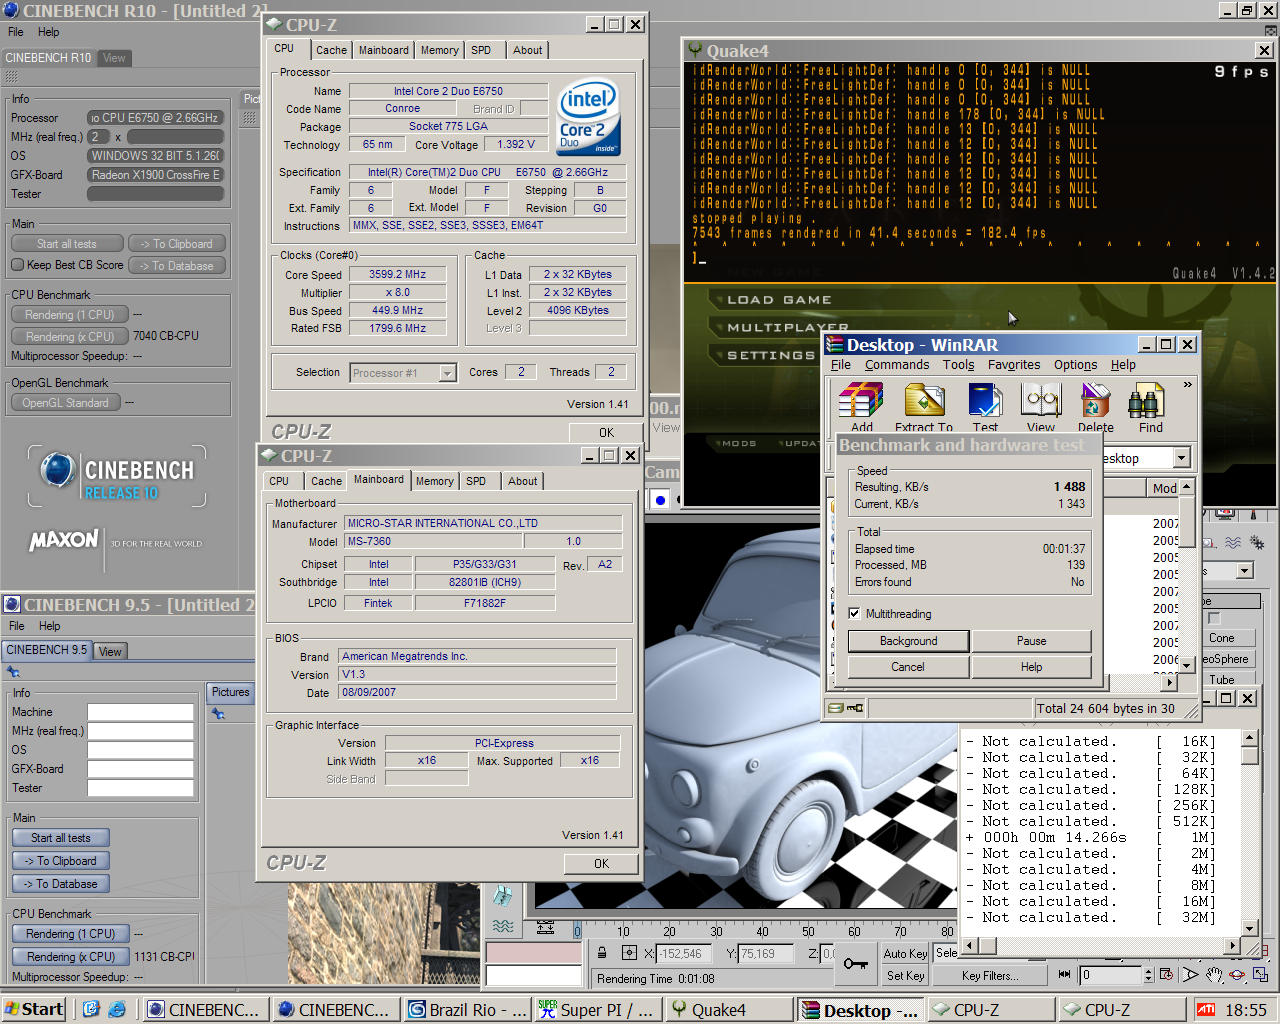The width and height of the screenshot is (1280, 1024).
Task: Click Tester input field in Cinebench 9.5
Action: coord(140,788)
